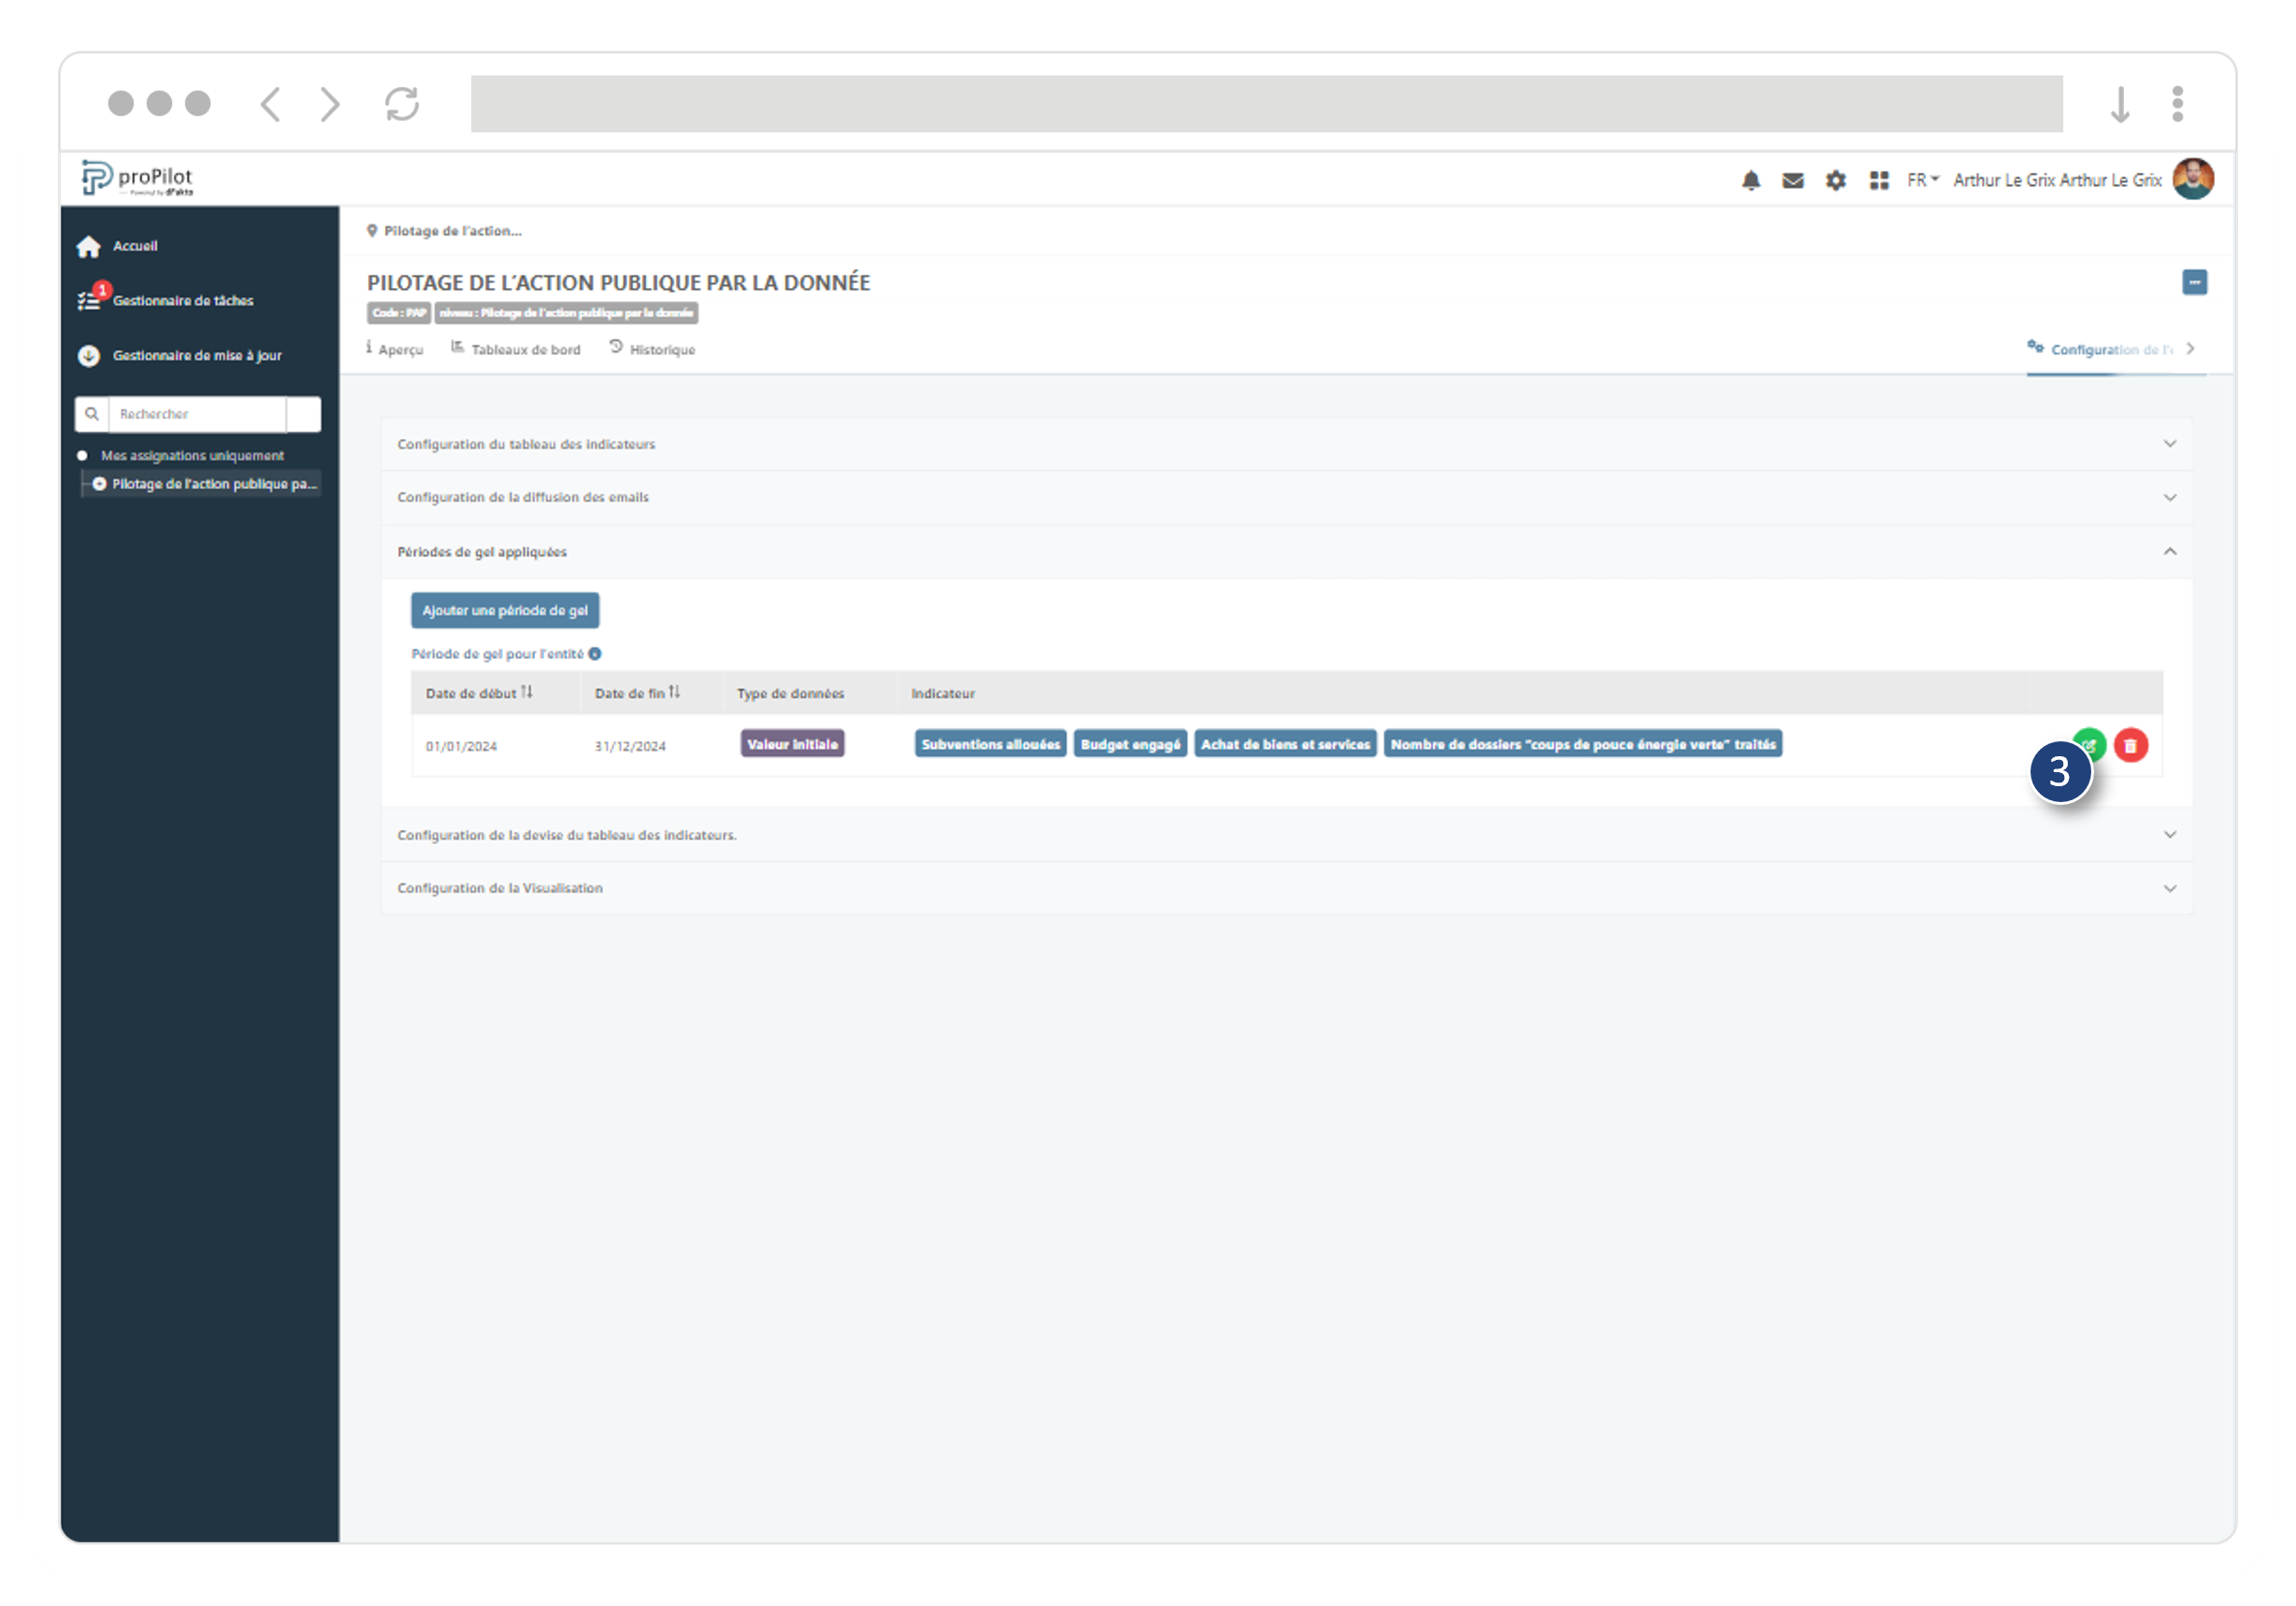Click the niveau badge under title
Image resolution: width=2296 pixels, height=1606 pixels.
pyautogui.click(x=566, y=313)
